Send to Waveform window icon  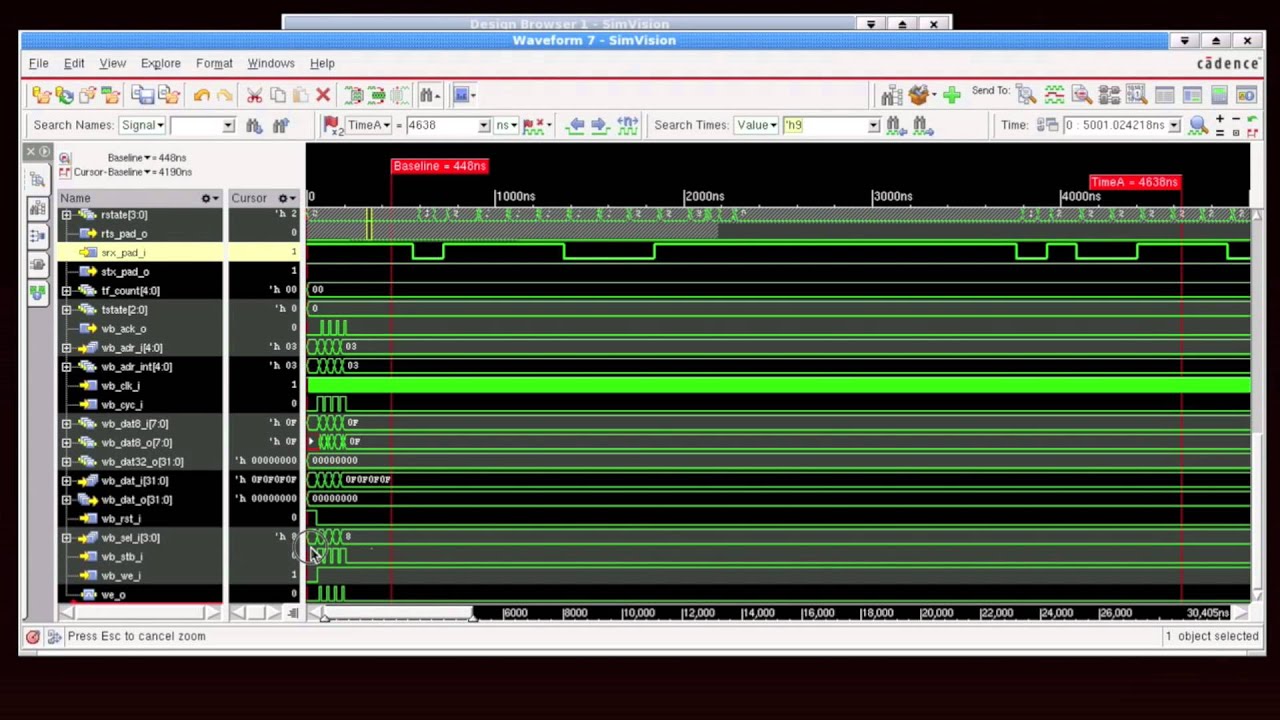(x=1054, y=96)
